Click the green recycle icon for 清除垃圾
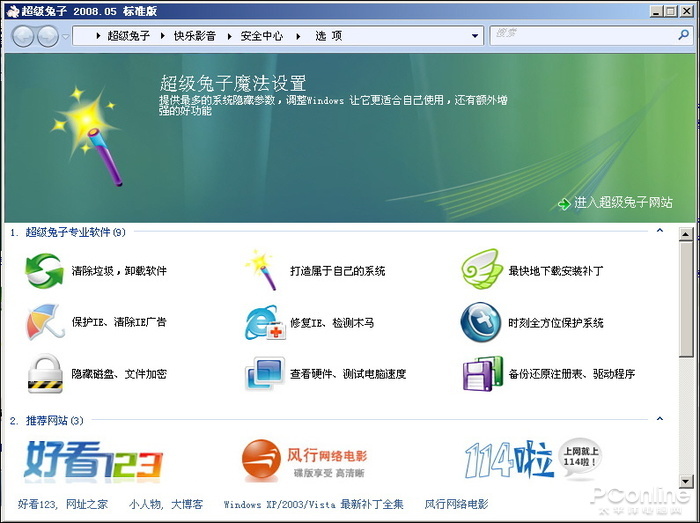The width and height of the screenshot is (700, 523). [x=44, y=271]
